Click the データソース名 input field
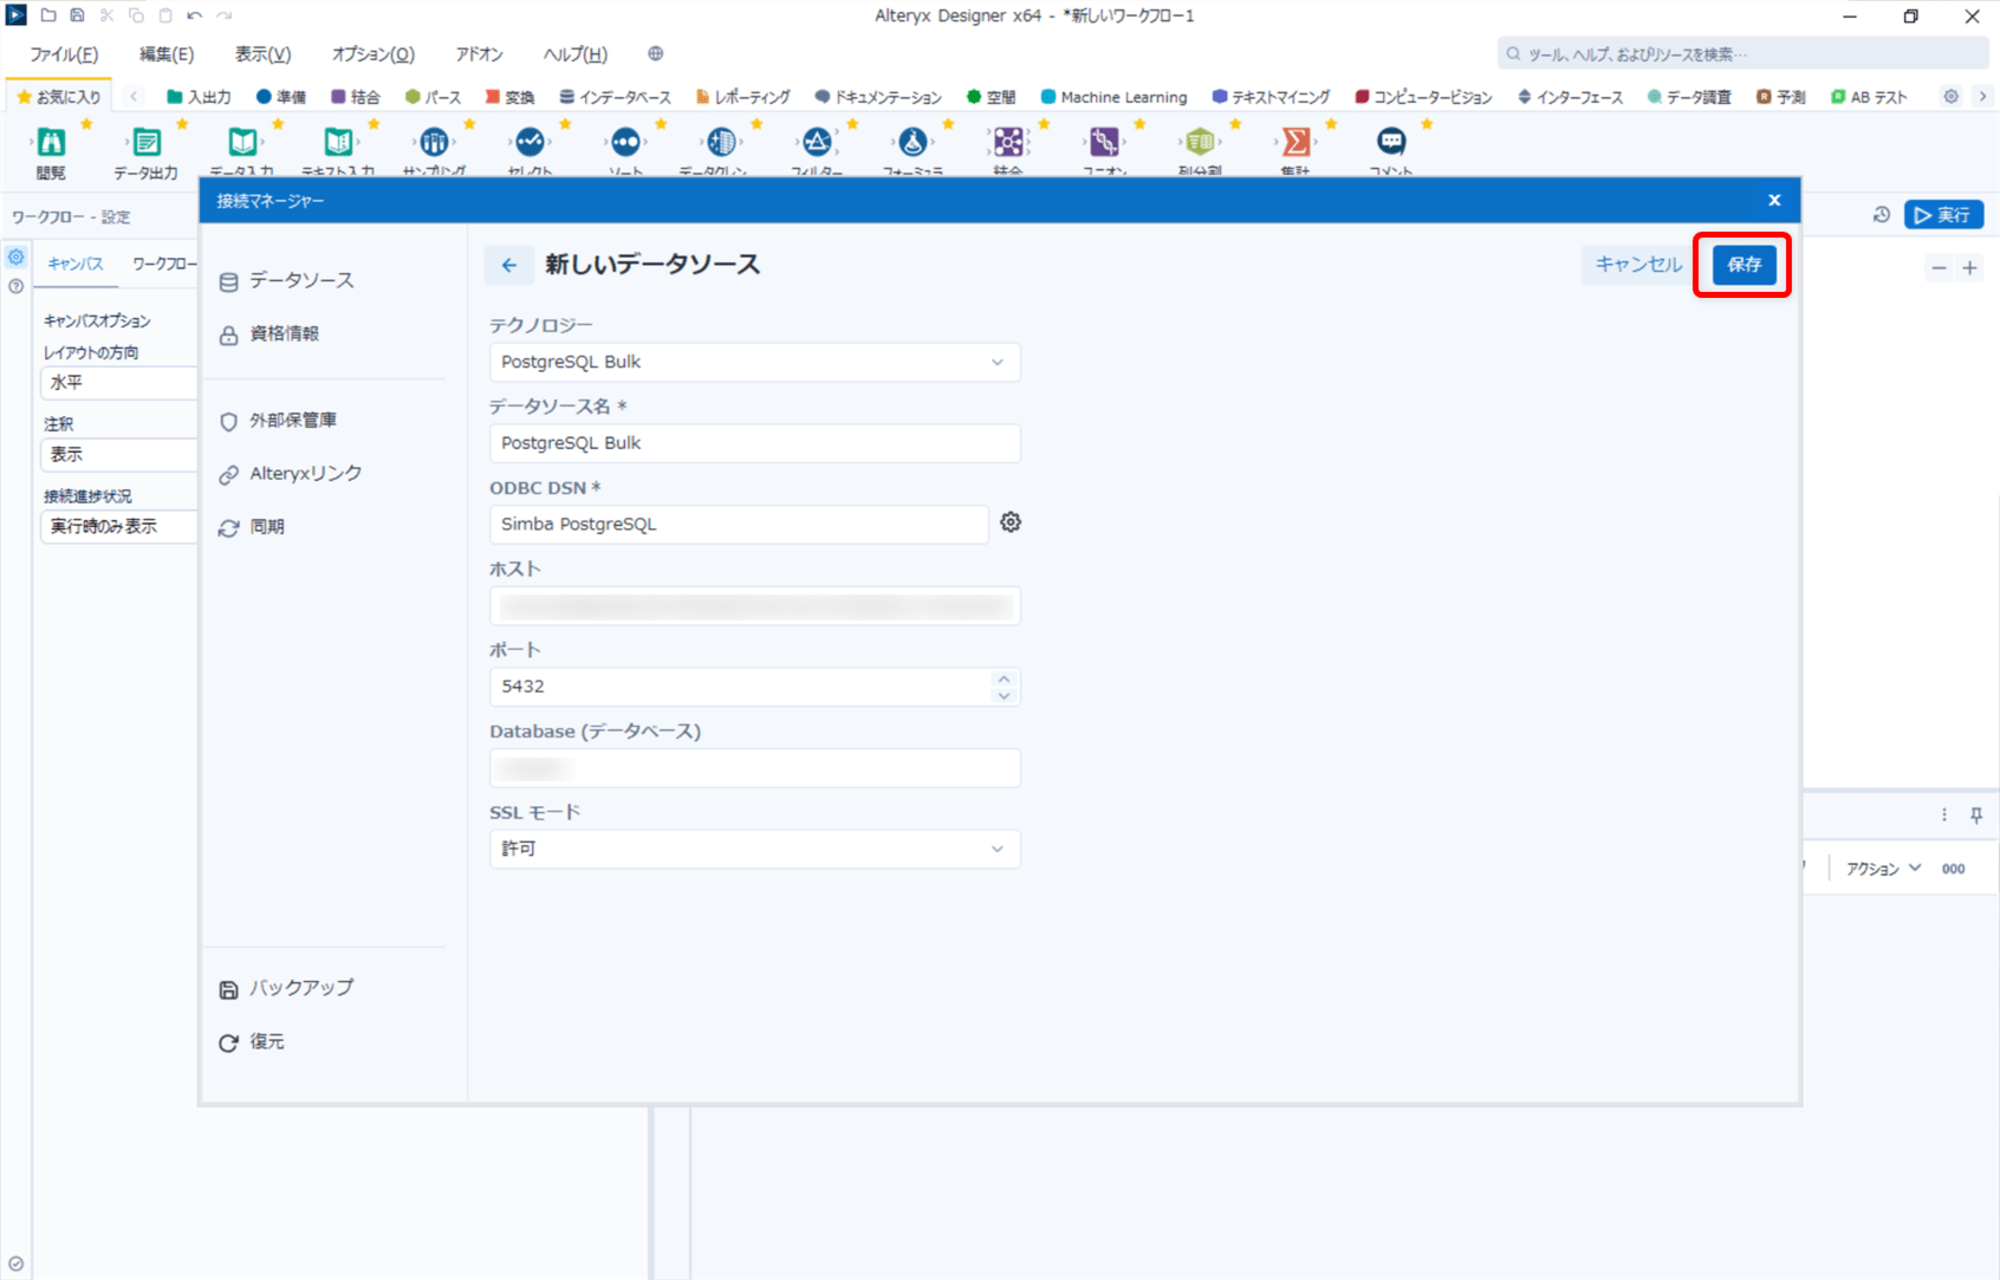Image resolution: width=2000 pixels, height=1280 pixels. [755, 443]
